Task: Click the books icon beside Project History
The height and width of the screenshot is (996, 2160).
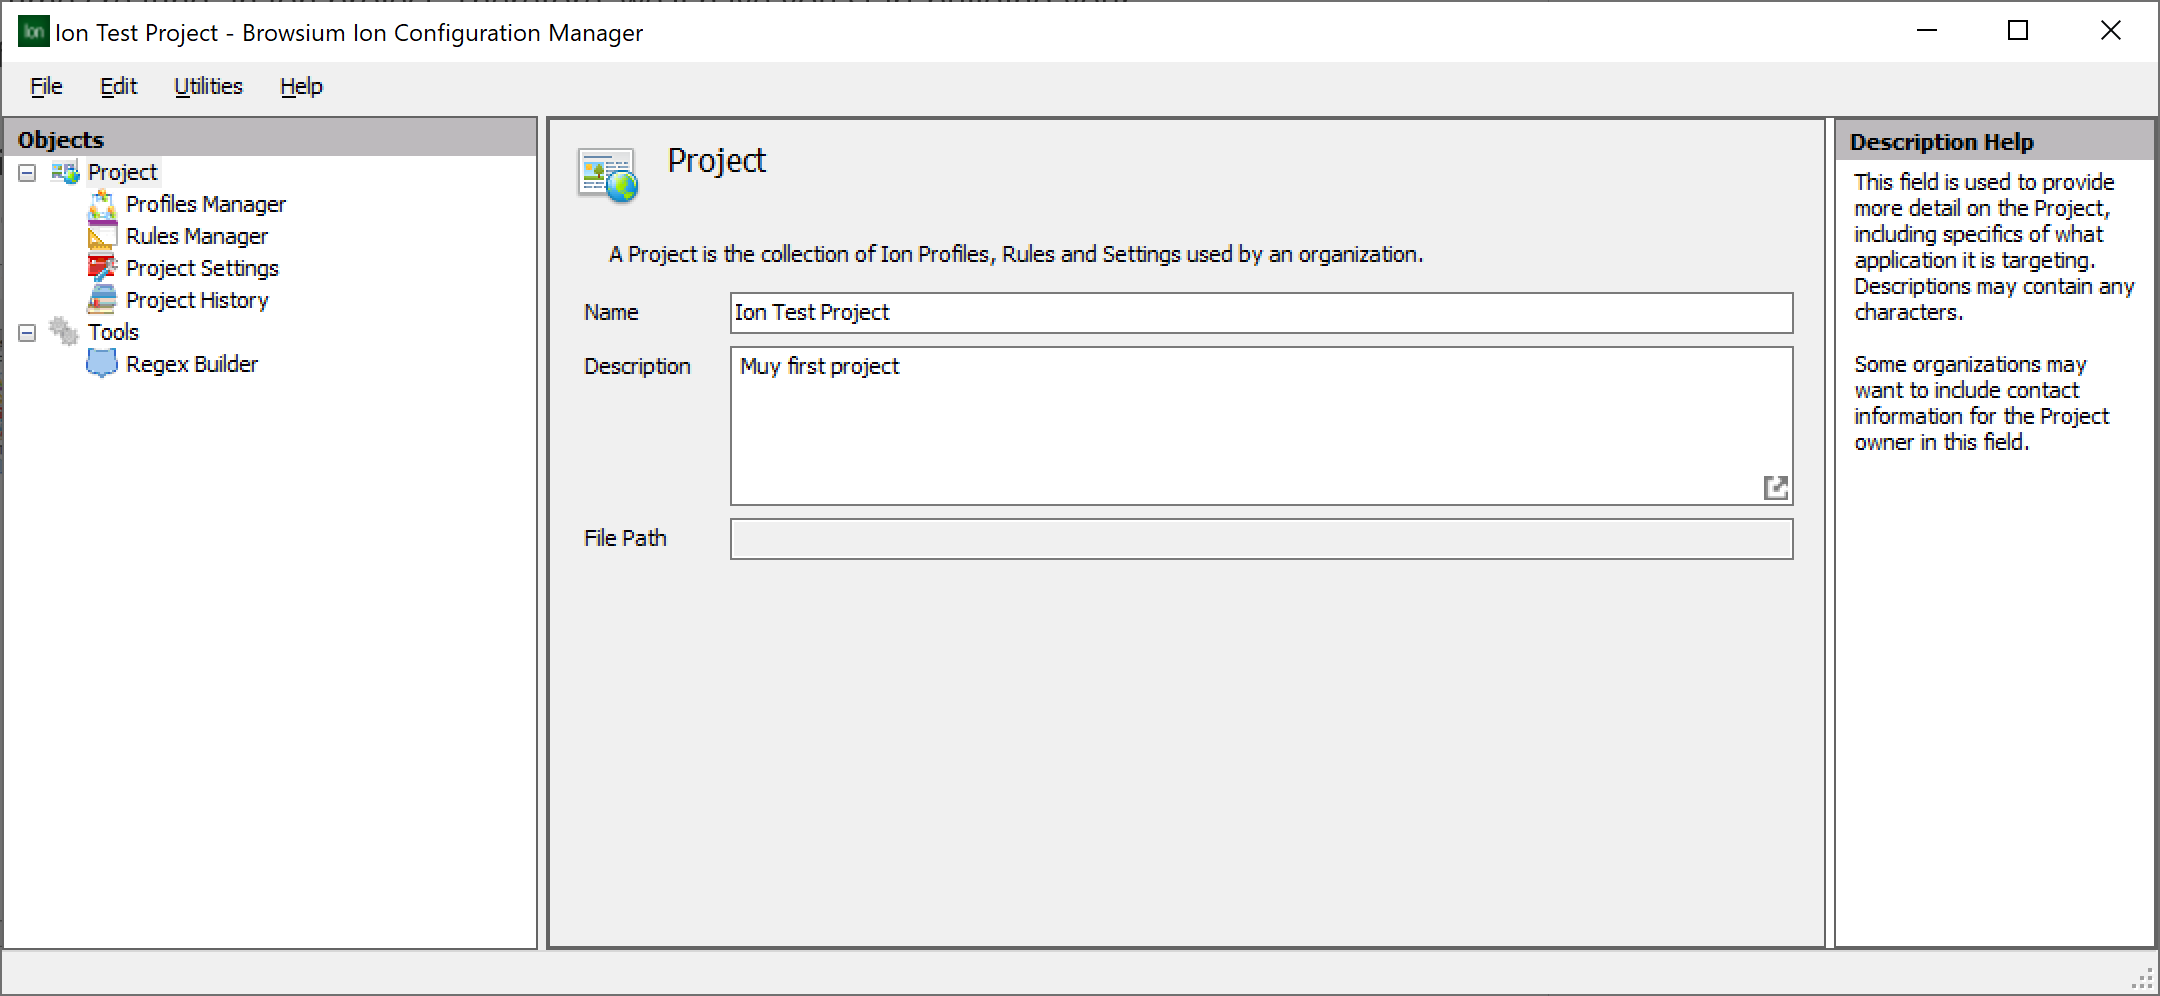Action: pos(103,300)
